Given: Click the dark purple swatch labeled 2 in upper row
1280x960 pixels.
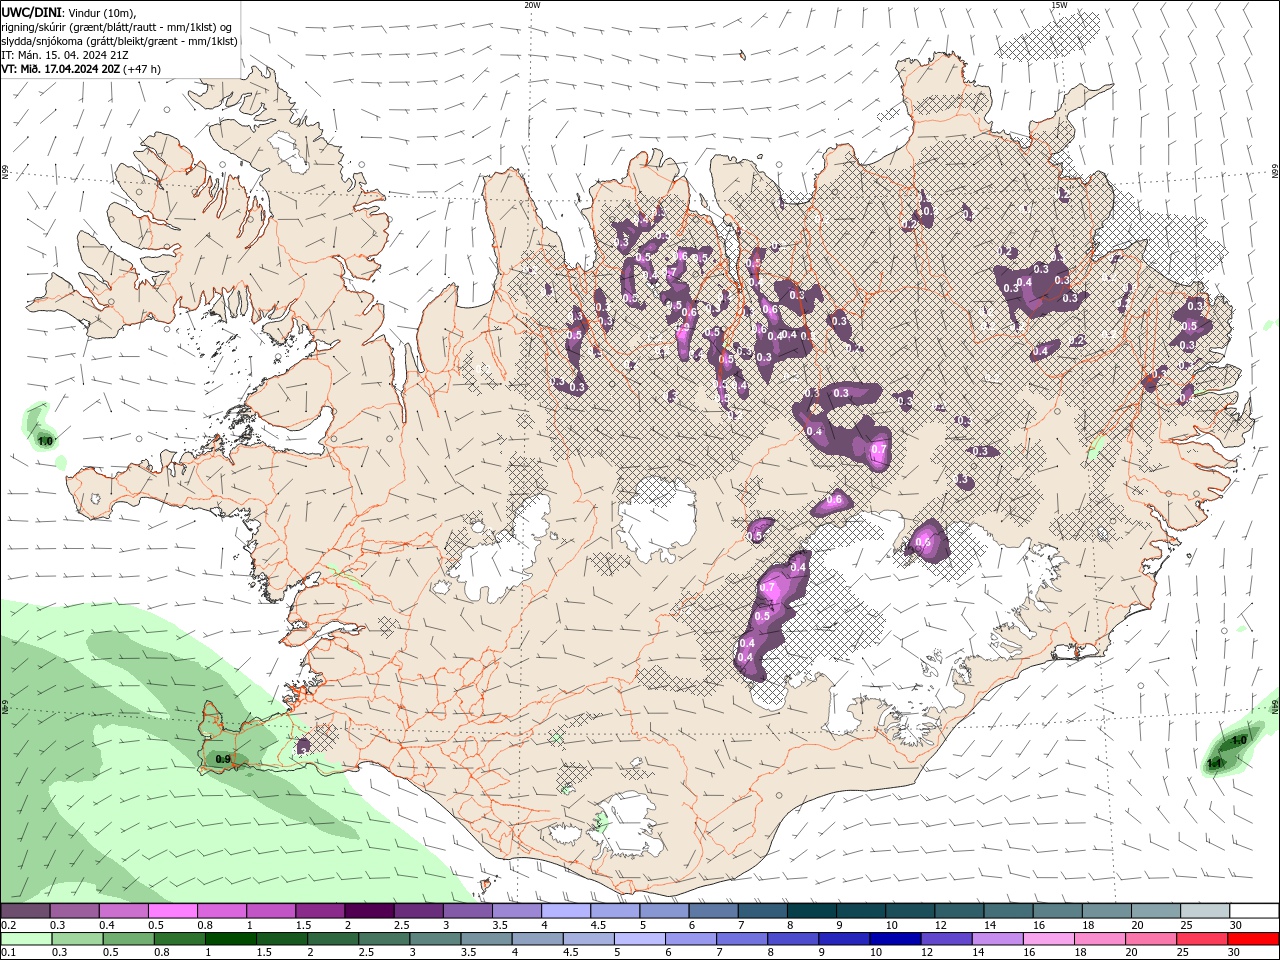Looking at the screenshot, I should tap(369, 911).
